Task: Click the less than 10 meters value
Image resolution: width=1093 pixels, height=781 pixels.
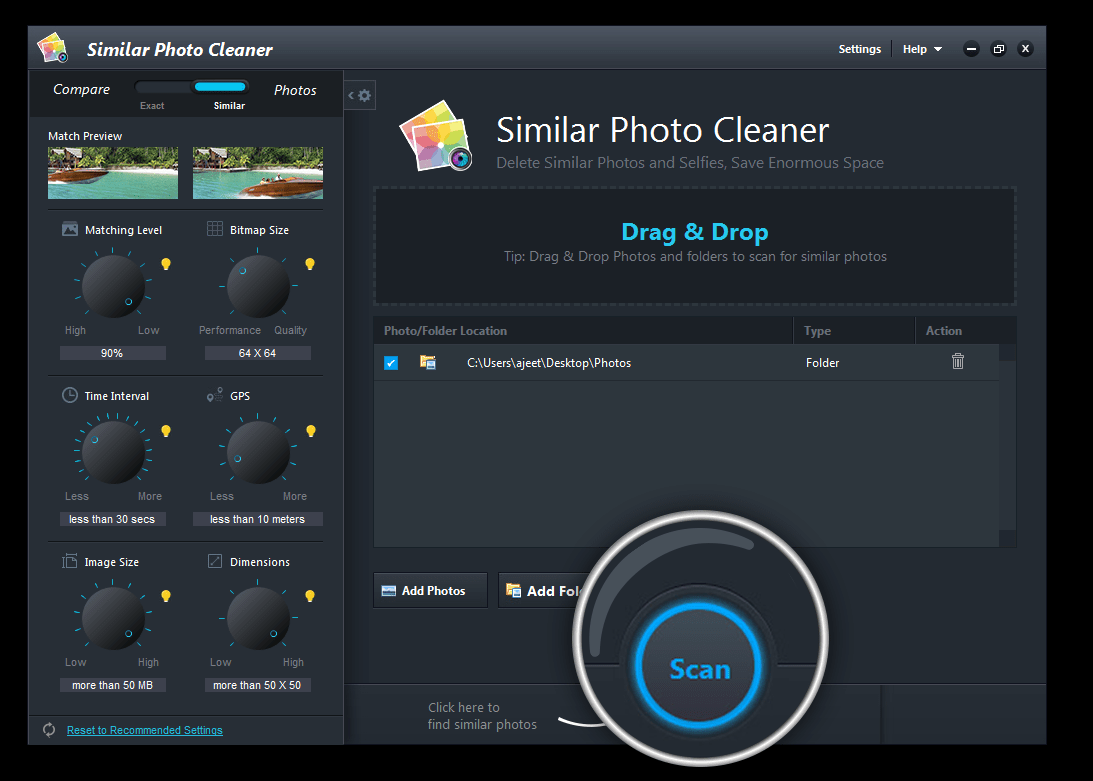Action: [x=257, y=519]
